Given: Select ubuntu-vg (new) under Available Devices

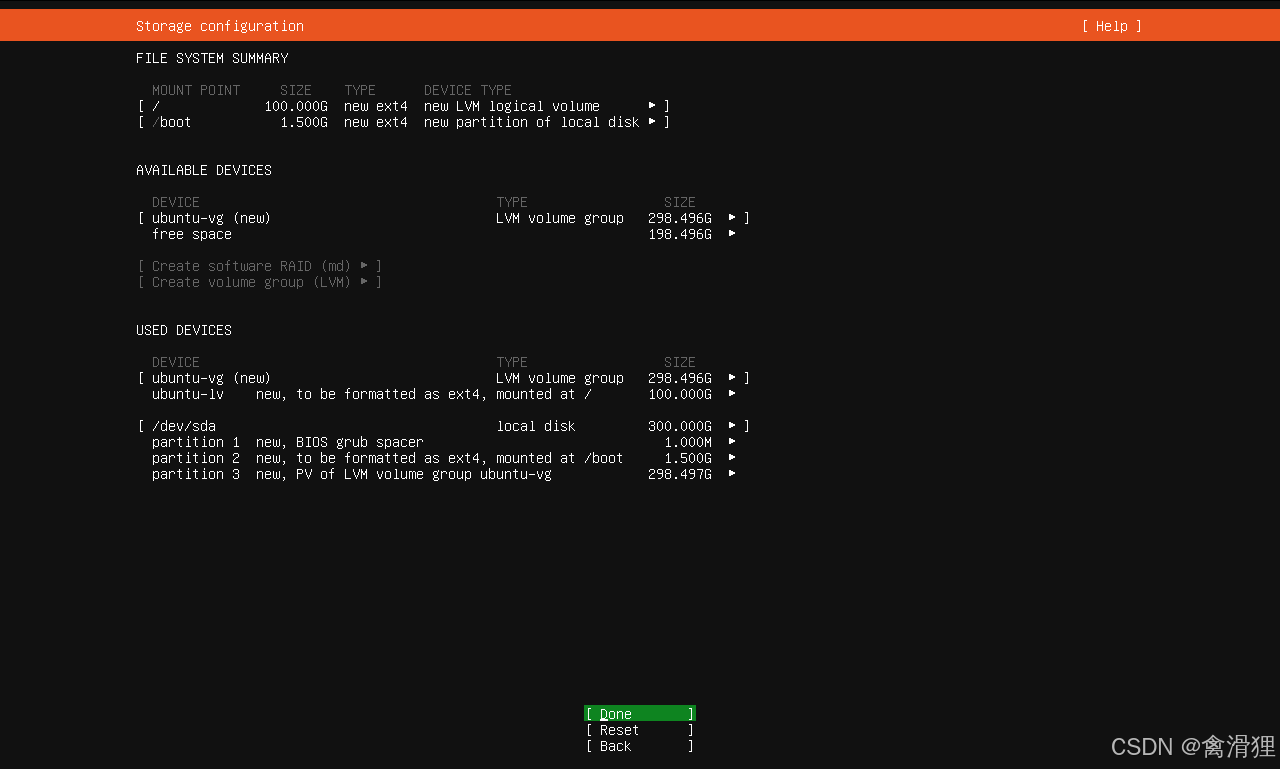Looking at the screenshot, I should [444, 218].
